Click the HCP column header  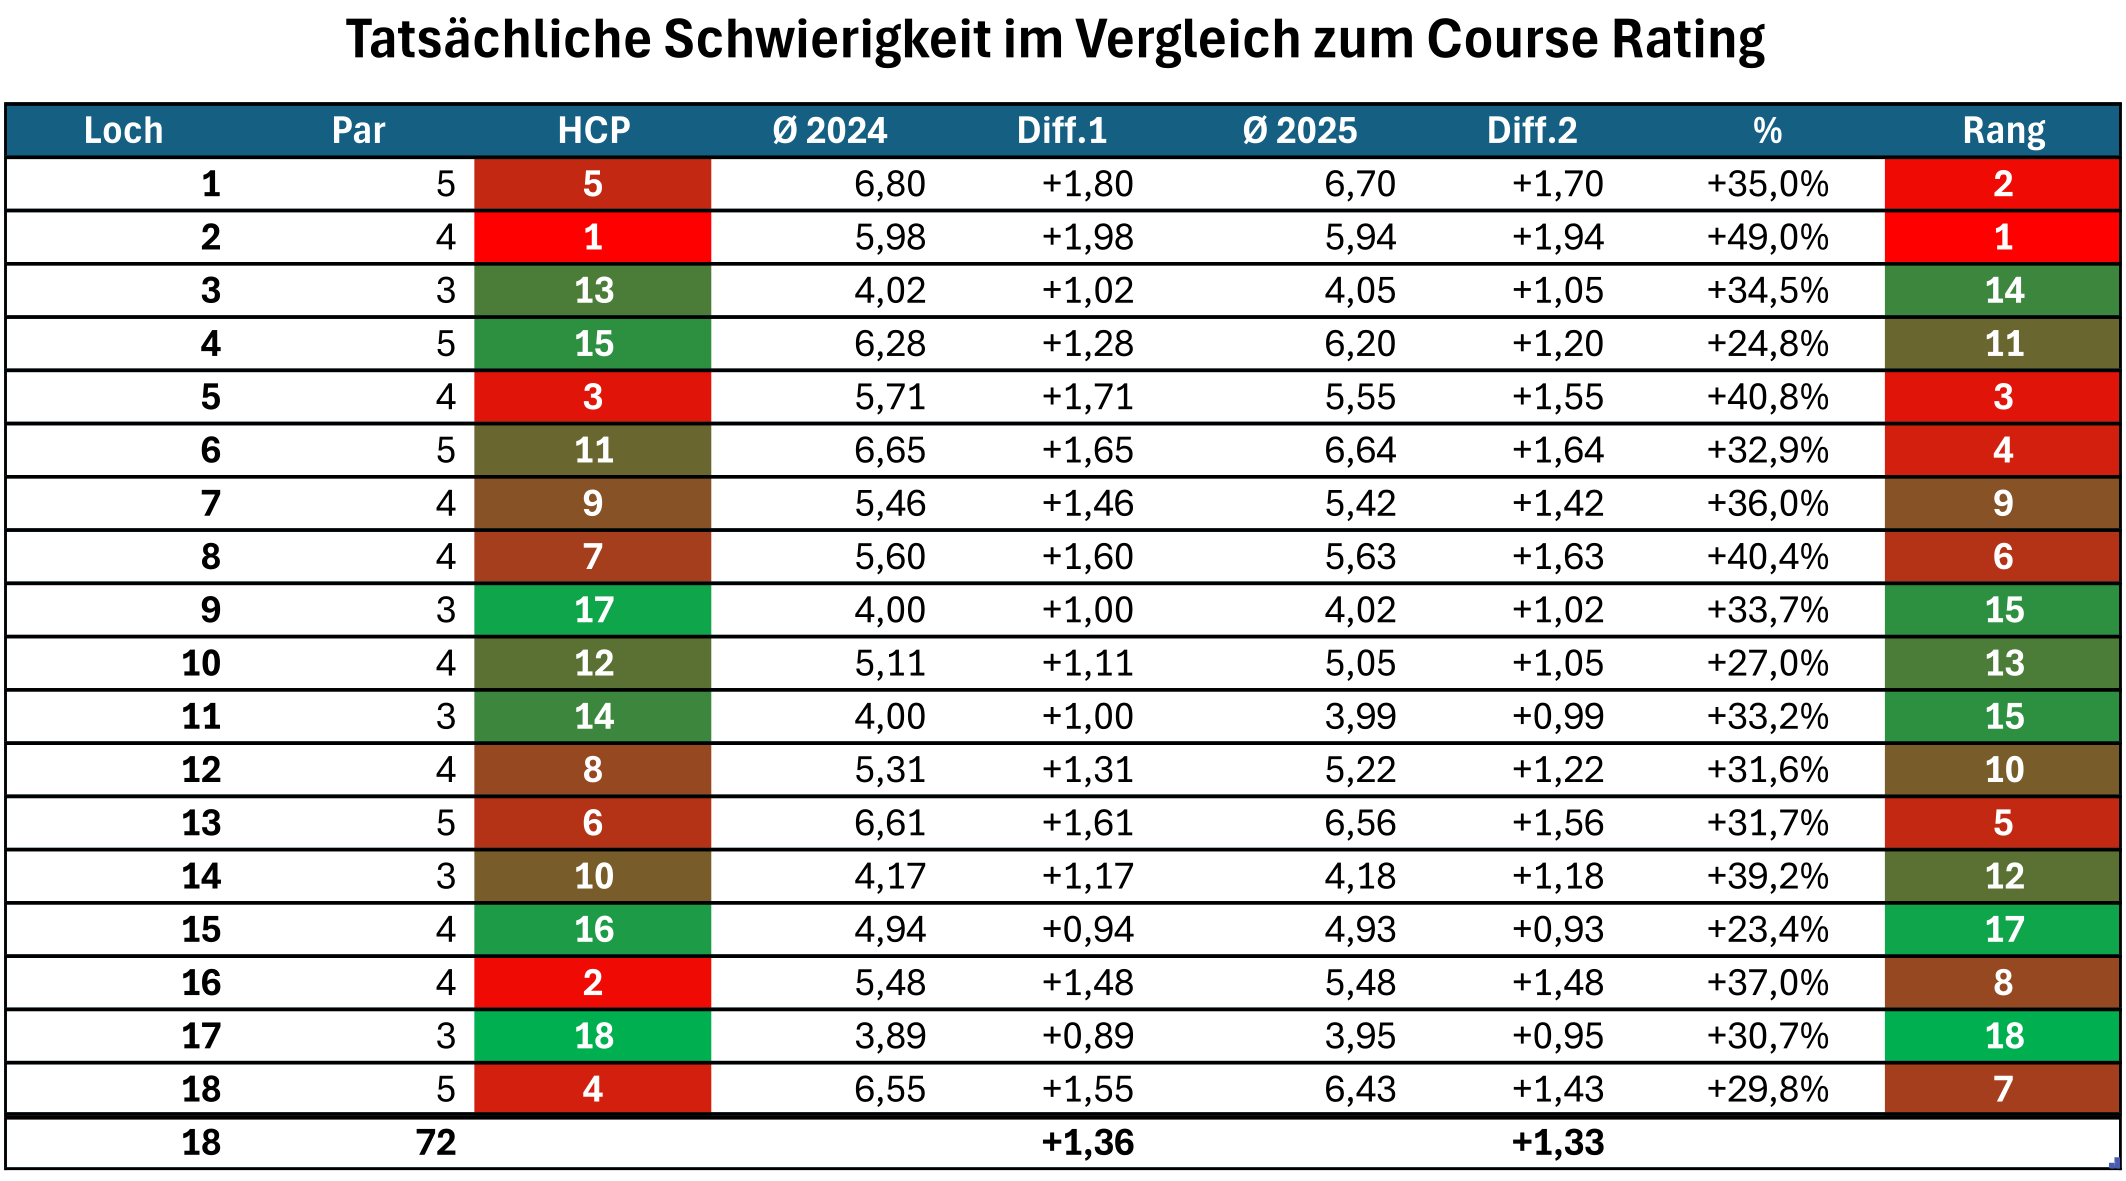point(594,131)
